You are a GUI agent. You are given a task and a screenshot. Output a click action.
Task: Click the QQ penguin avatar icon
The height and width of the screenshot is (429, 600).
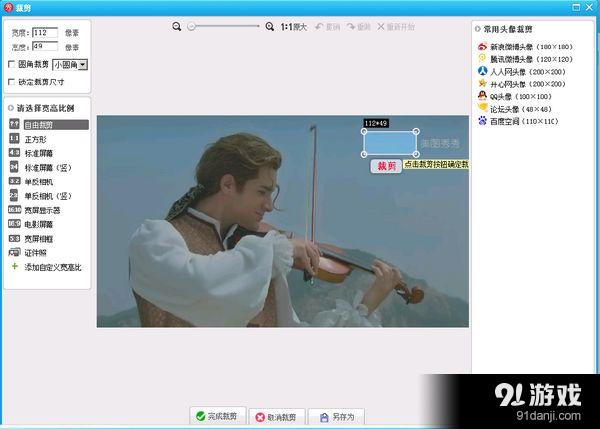pyautogui.click(x=482, y=96)
